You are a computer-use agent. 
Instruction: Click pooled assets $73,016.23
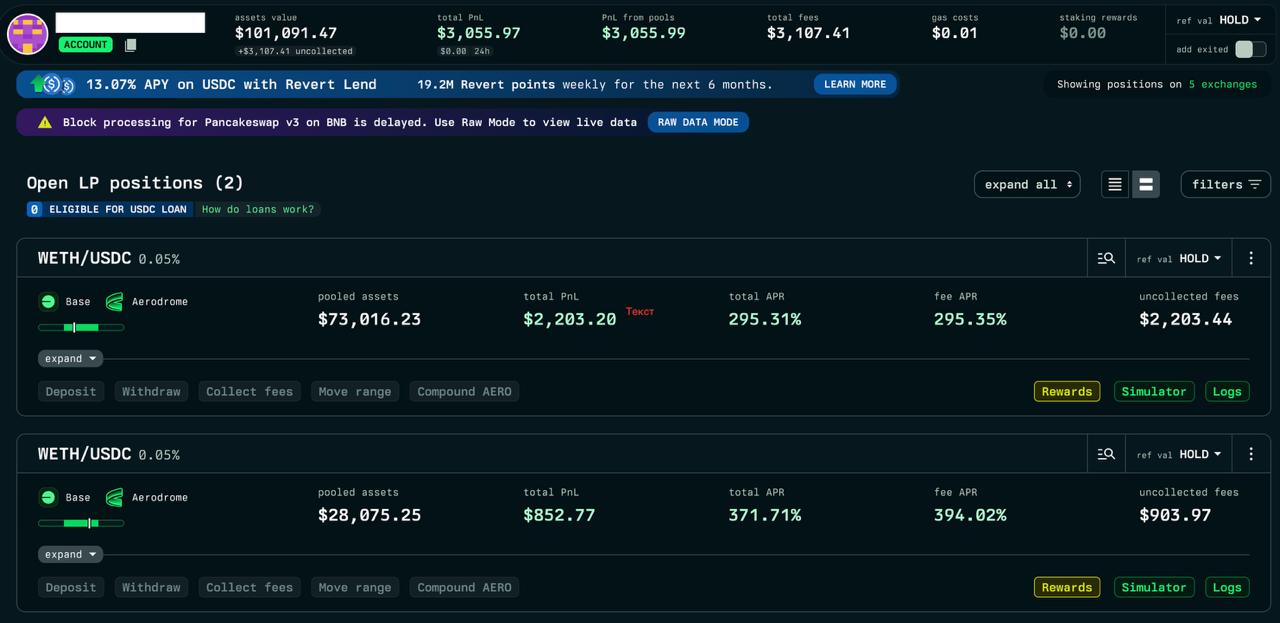[x=369, y=319]
